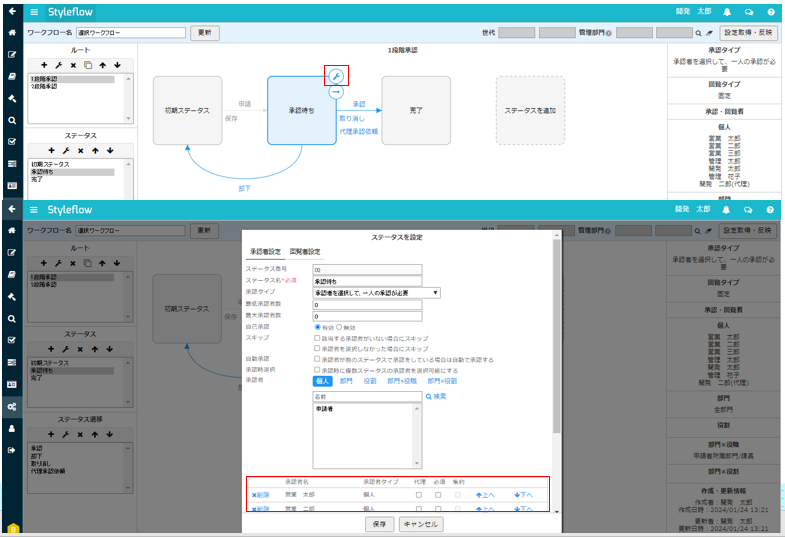The image size is (785, 537).
Task: Click the gears icon in lower sidebar
Action: click(12, 406)
